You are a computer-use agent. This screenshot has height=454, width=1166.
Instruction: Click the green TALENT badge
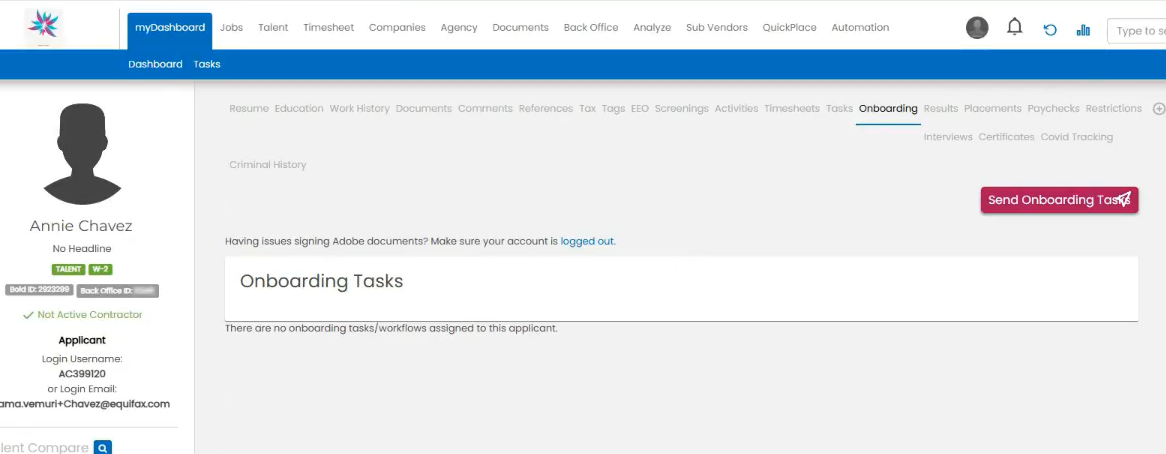[x=68, y=270]
